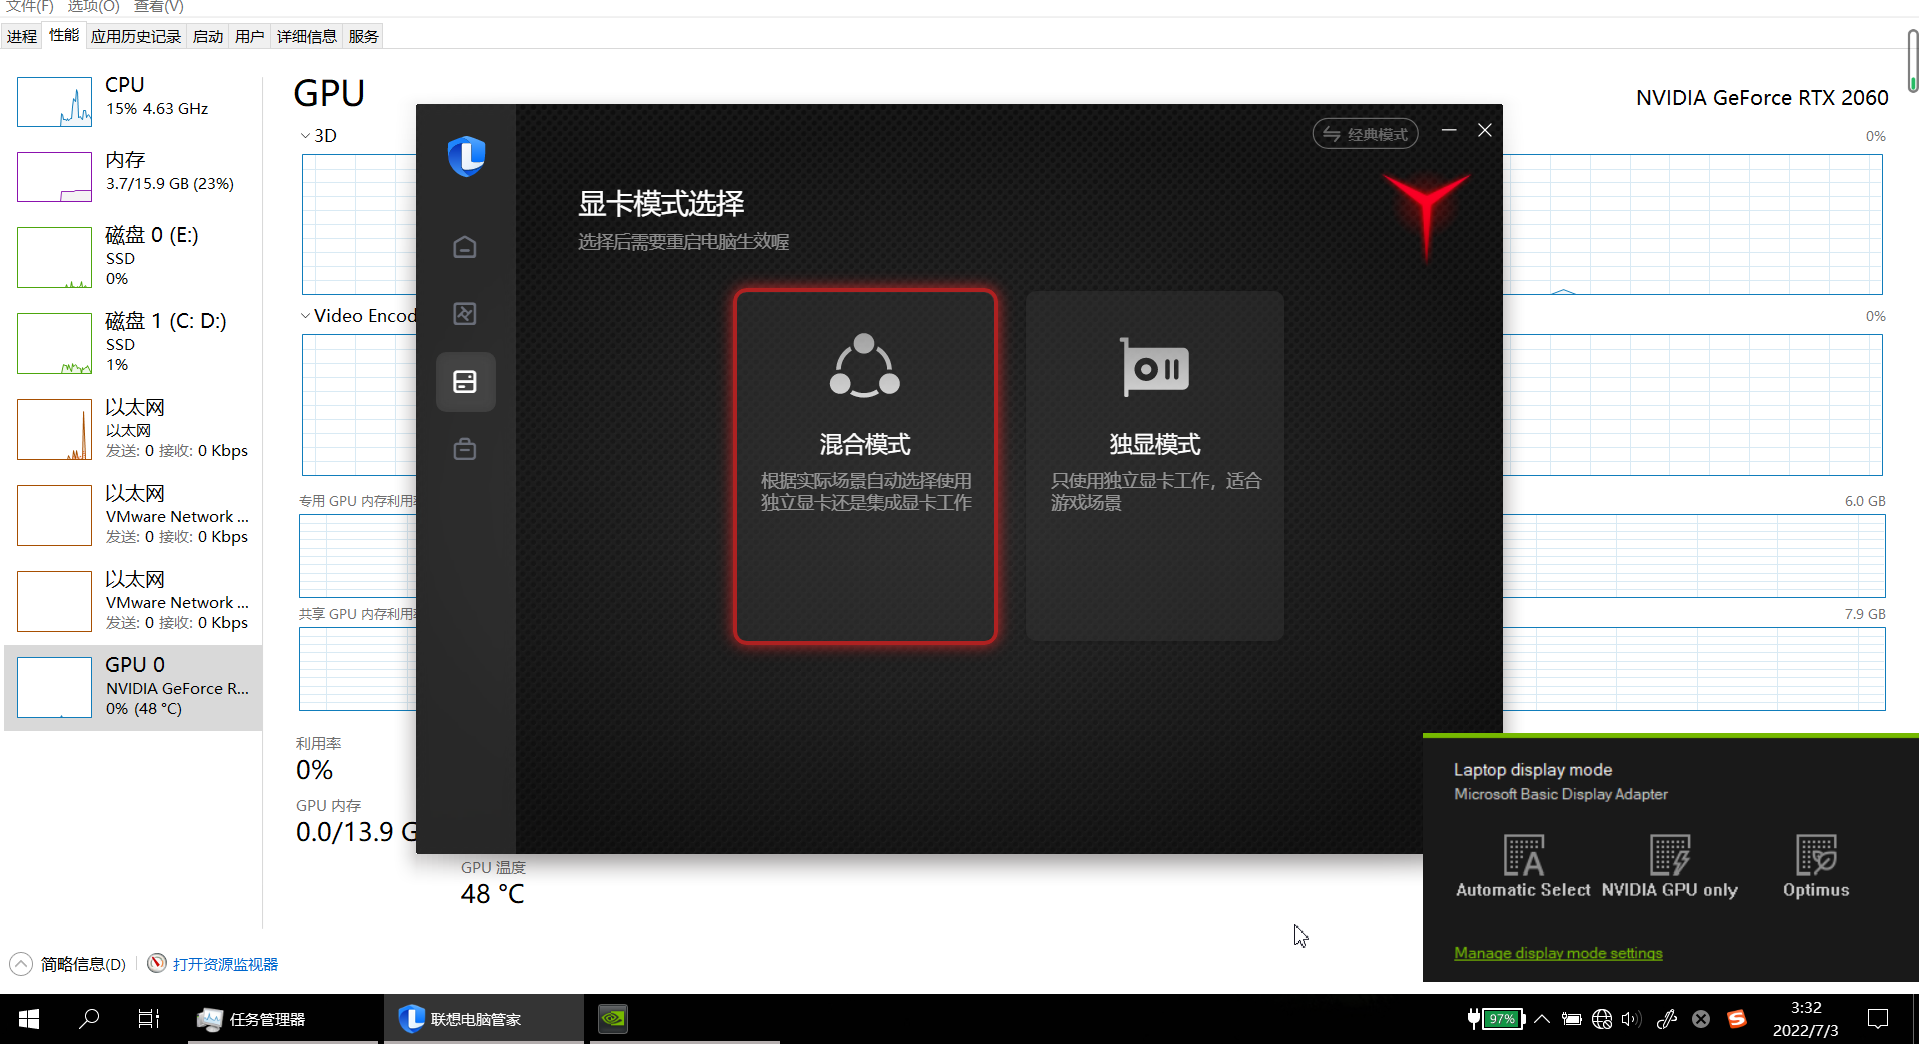Select first 以太网 entry with 以太网 adapter

(x=134, y=429)
